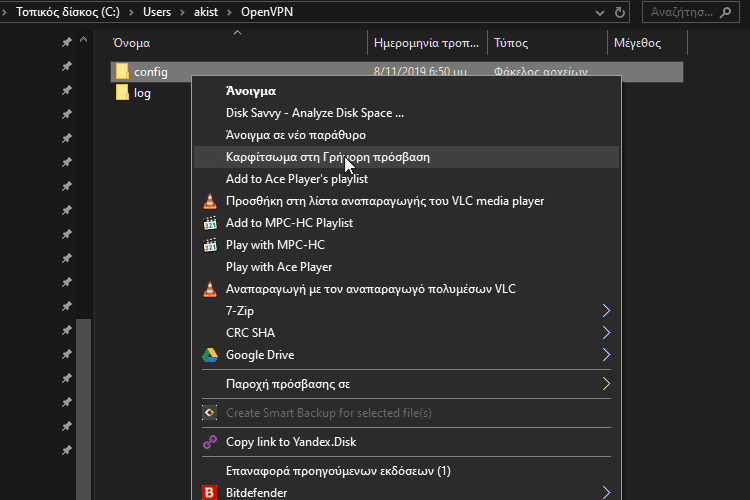Expand the CRC SHA submenu arrow
This screenshot has width=750, height=500.
(x=606, y=333)
